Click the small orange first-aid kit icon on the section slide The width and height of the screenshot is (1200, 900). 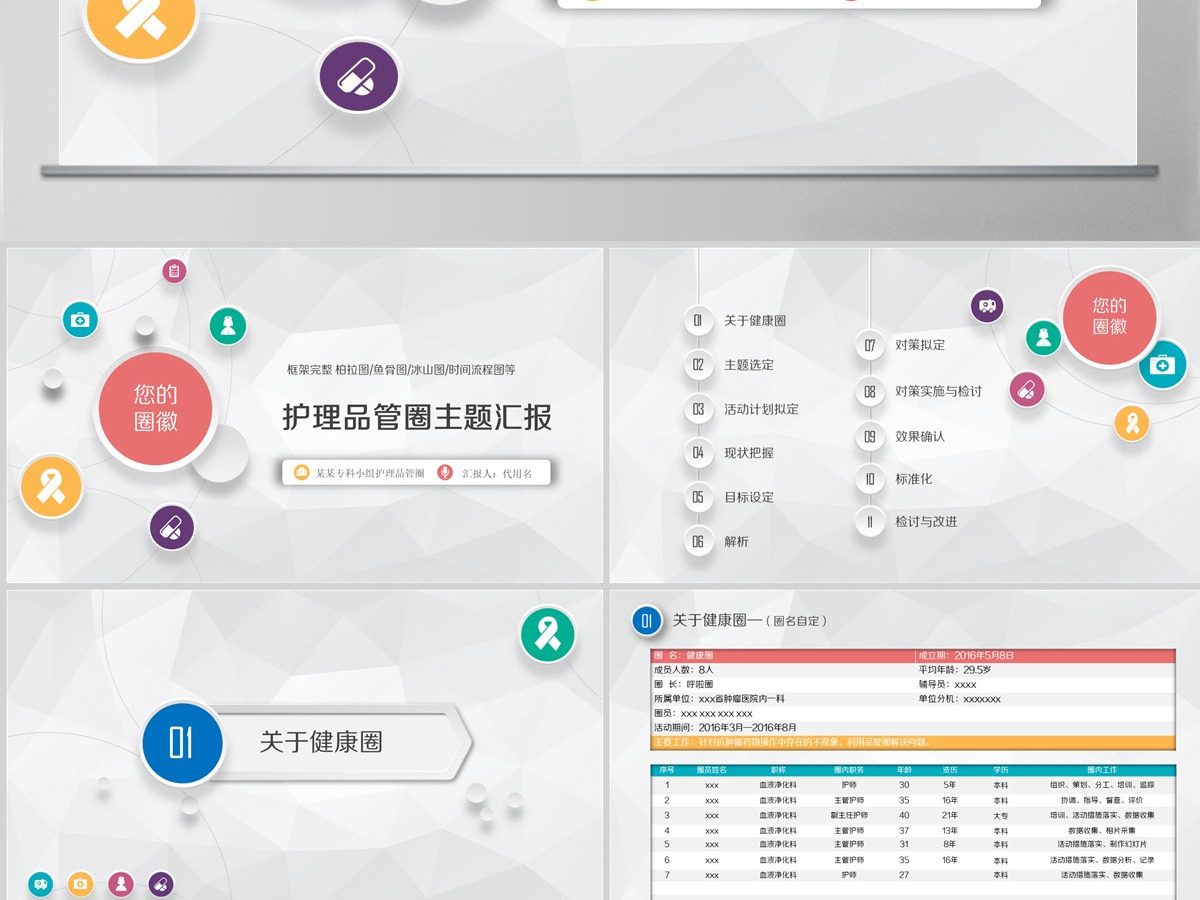click(81, 883)
